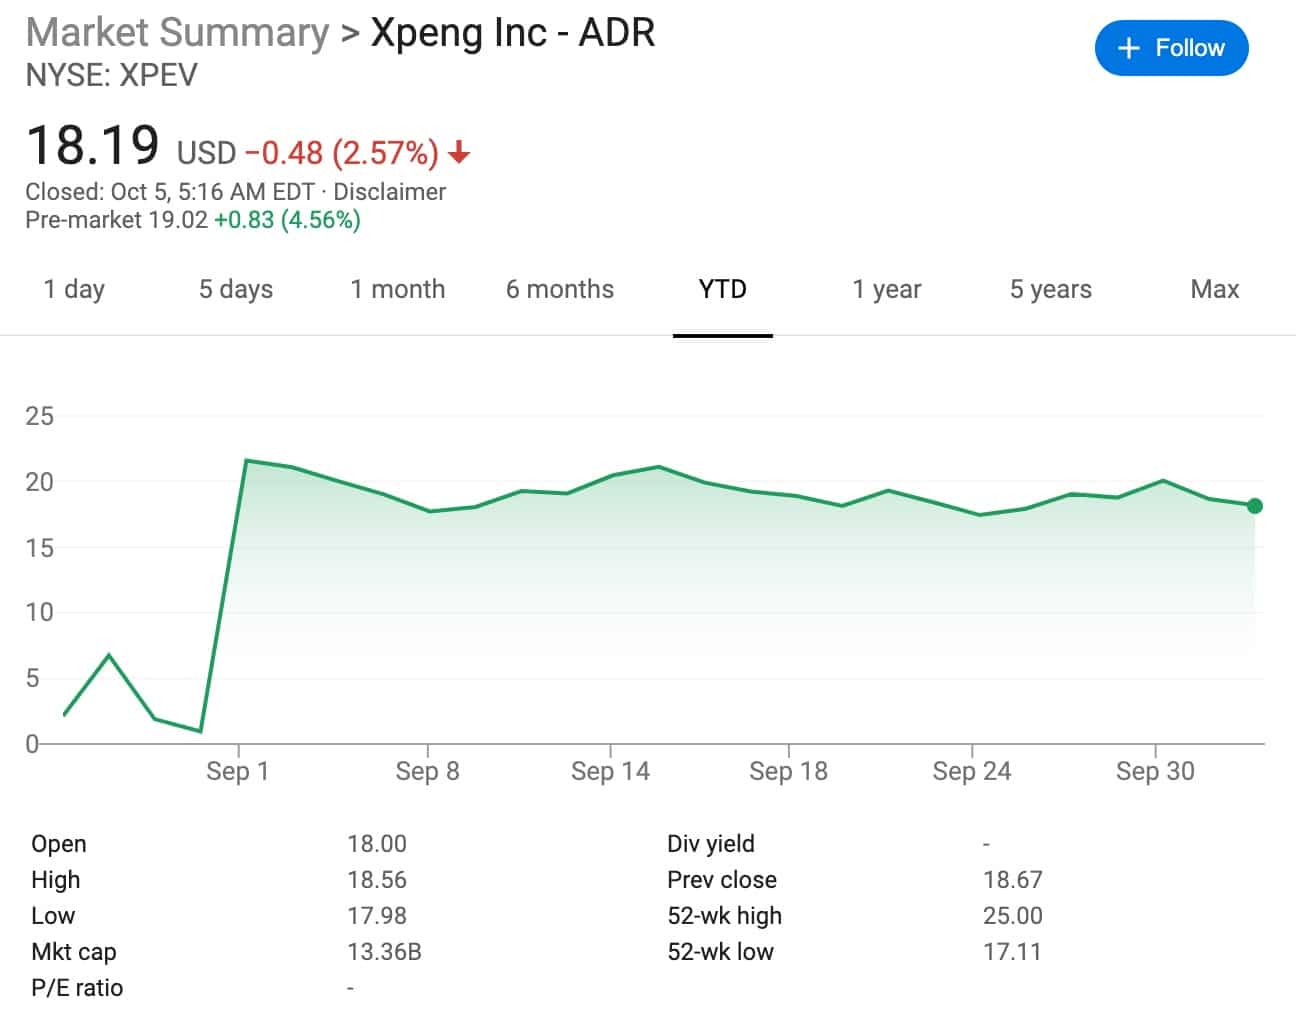Image resolution: width=1296 pixels, height=1010 pixels.
Task: Switch to the 5 days chart view
Action: [235, 289]
